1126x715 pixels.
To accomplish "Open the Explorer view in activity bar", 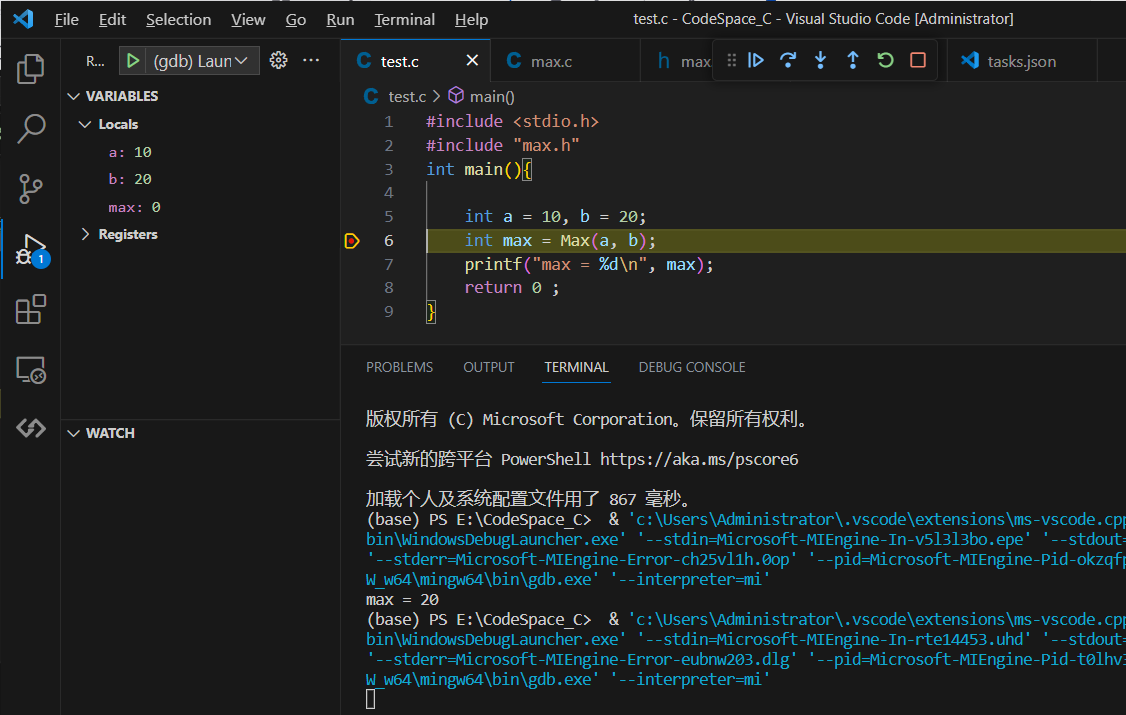I will point(30,68).
